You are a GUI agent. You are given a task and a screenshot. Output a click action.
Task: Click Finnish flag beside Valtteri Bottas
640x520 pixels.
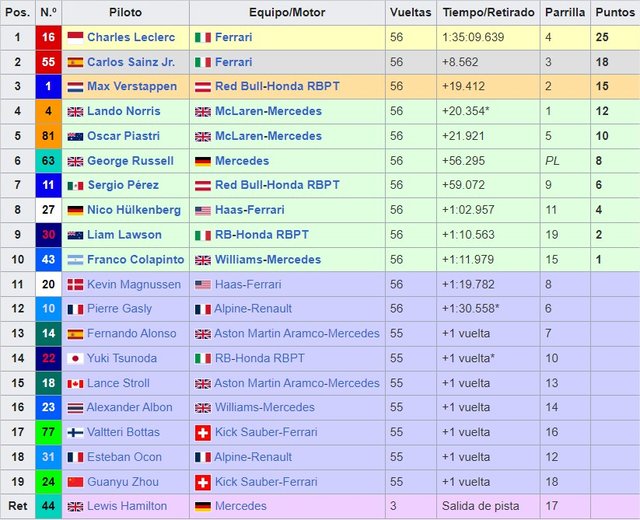[x=75, y=433]
